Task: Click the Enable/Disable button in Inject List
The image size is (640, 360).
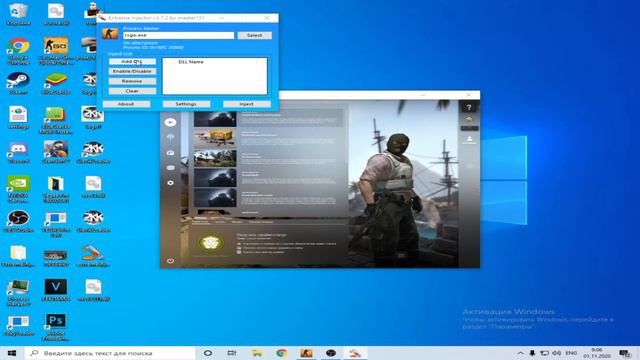Action: (x=132, y=71)
